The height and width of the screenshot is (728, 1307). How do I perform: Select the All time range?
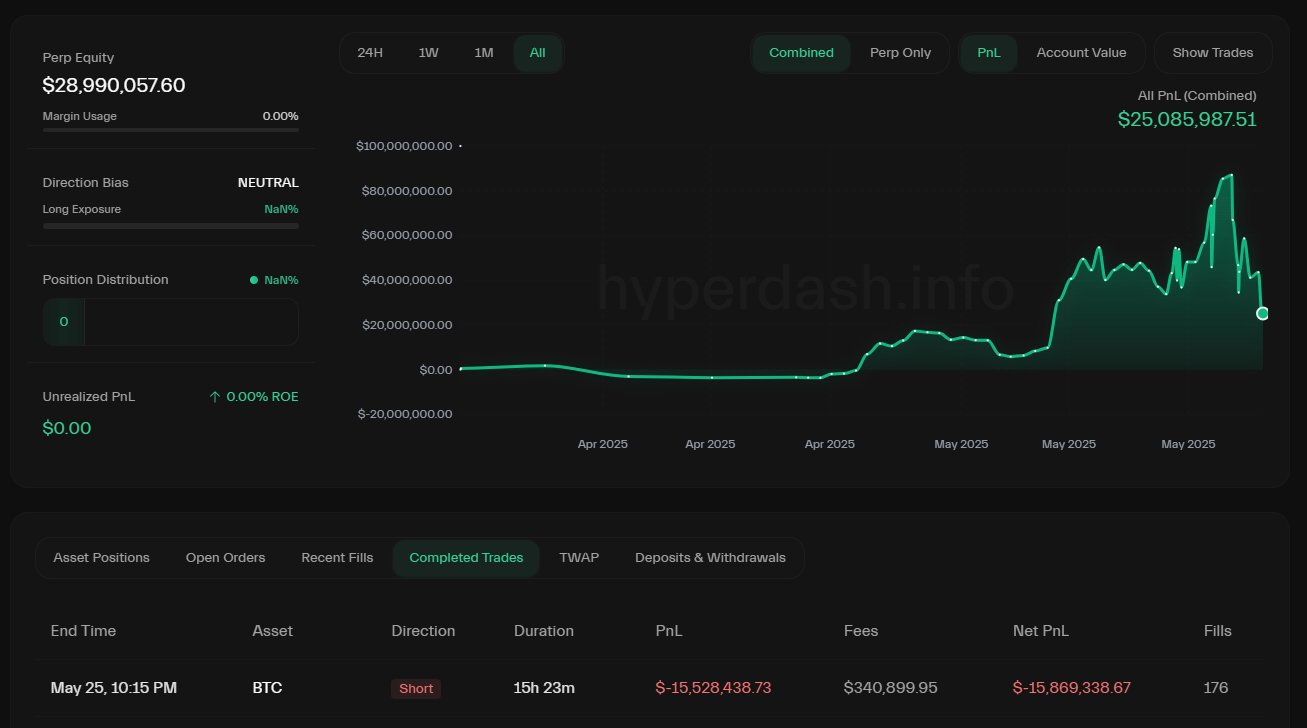538,53
